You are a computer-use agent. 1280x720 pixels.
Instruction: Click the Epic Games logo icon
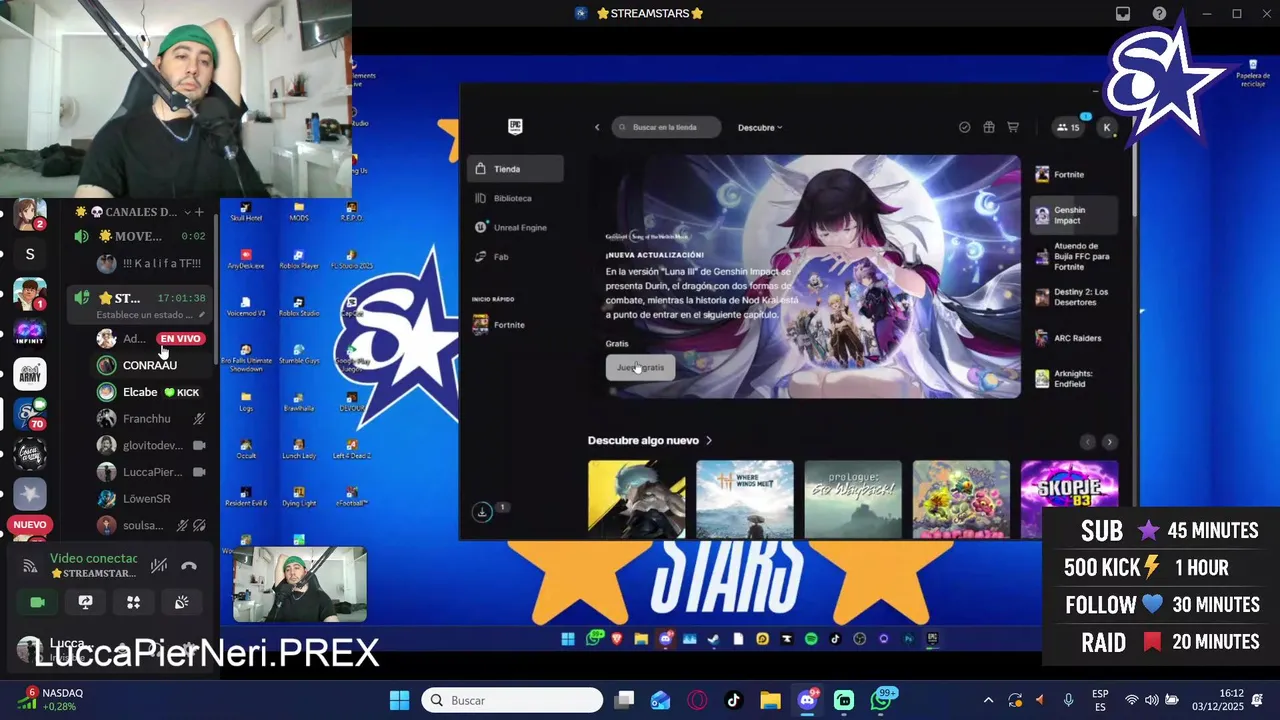(x=515, y=127)
